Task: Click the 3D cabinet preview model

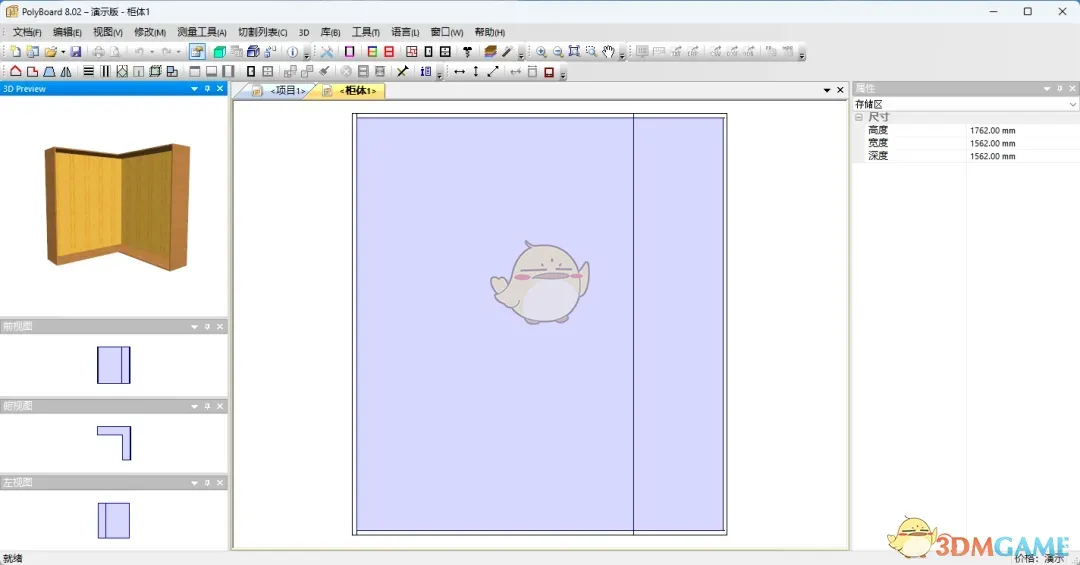Action: [117, 206]
